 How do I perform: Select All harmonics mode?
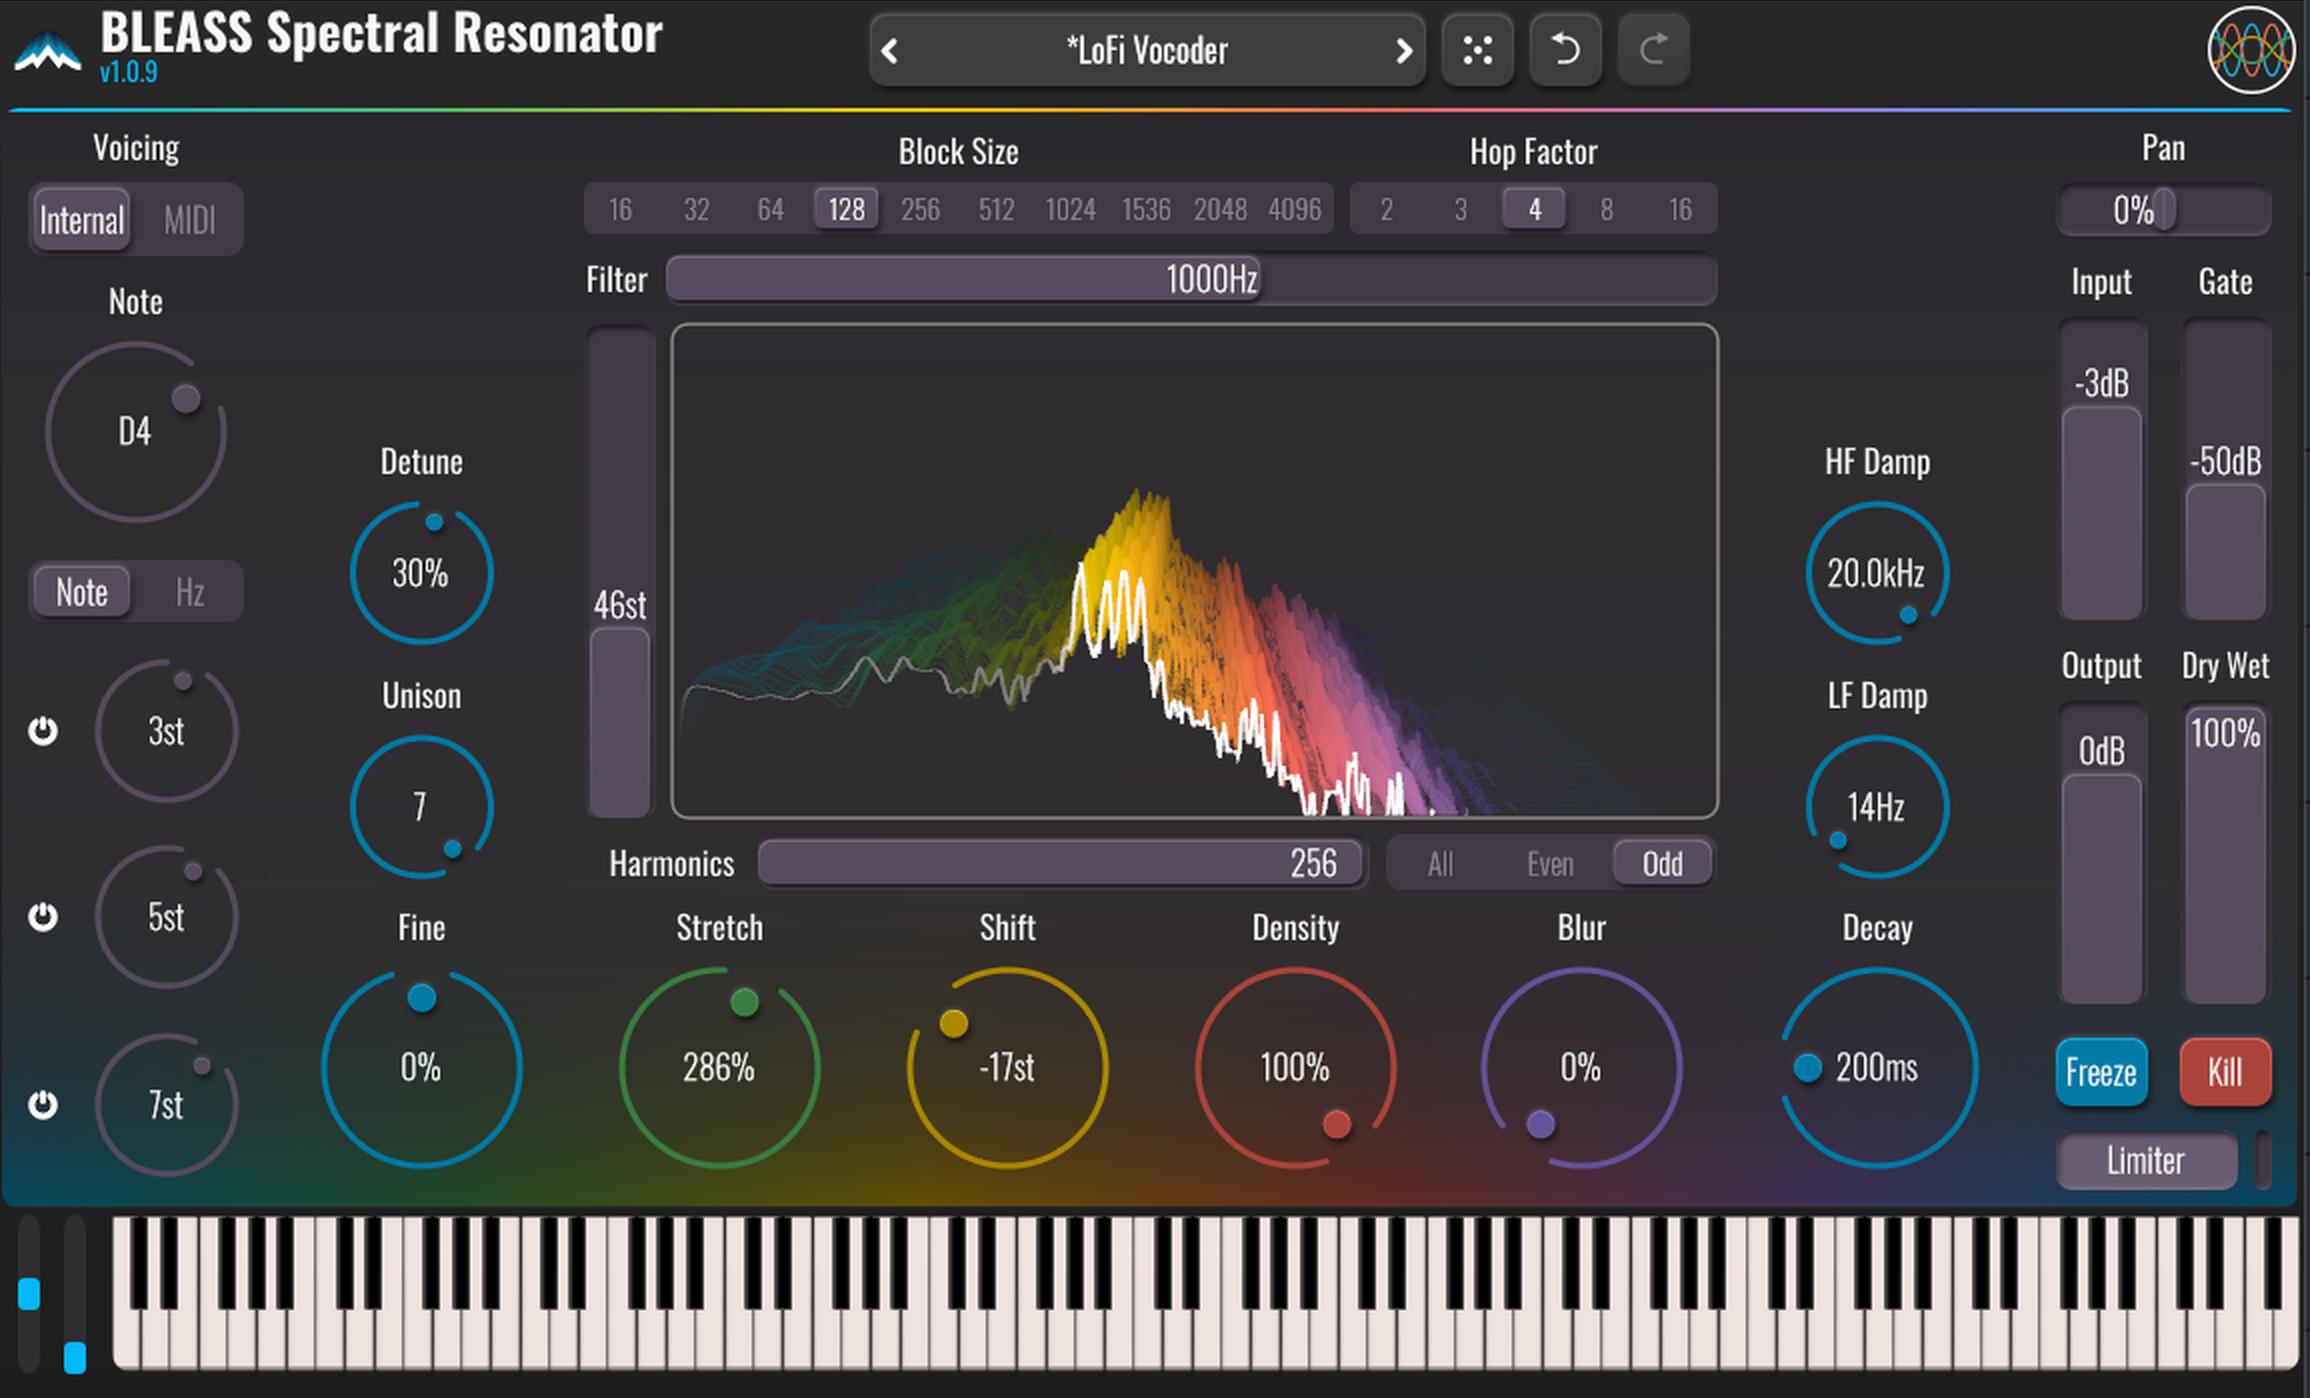coord(1441,863)
